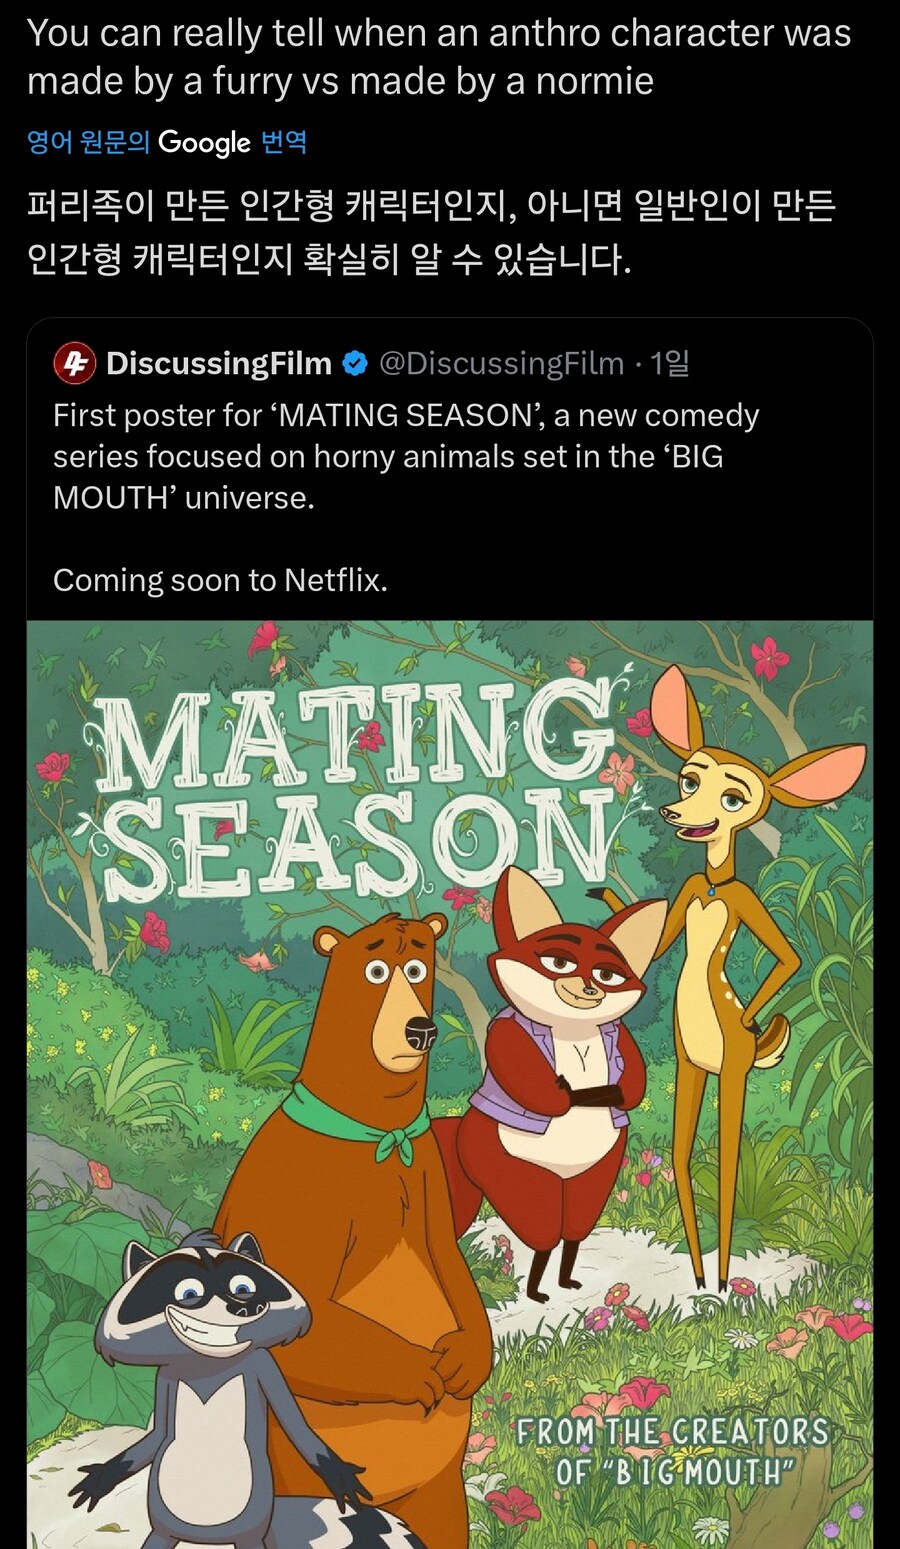Tap the quoted tweet text about MATING SEASON
The image size is (900, 1549).
pyautogui.click(x=406, y=456)
